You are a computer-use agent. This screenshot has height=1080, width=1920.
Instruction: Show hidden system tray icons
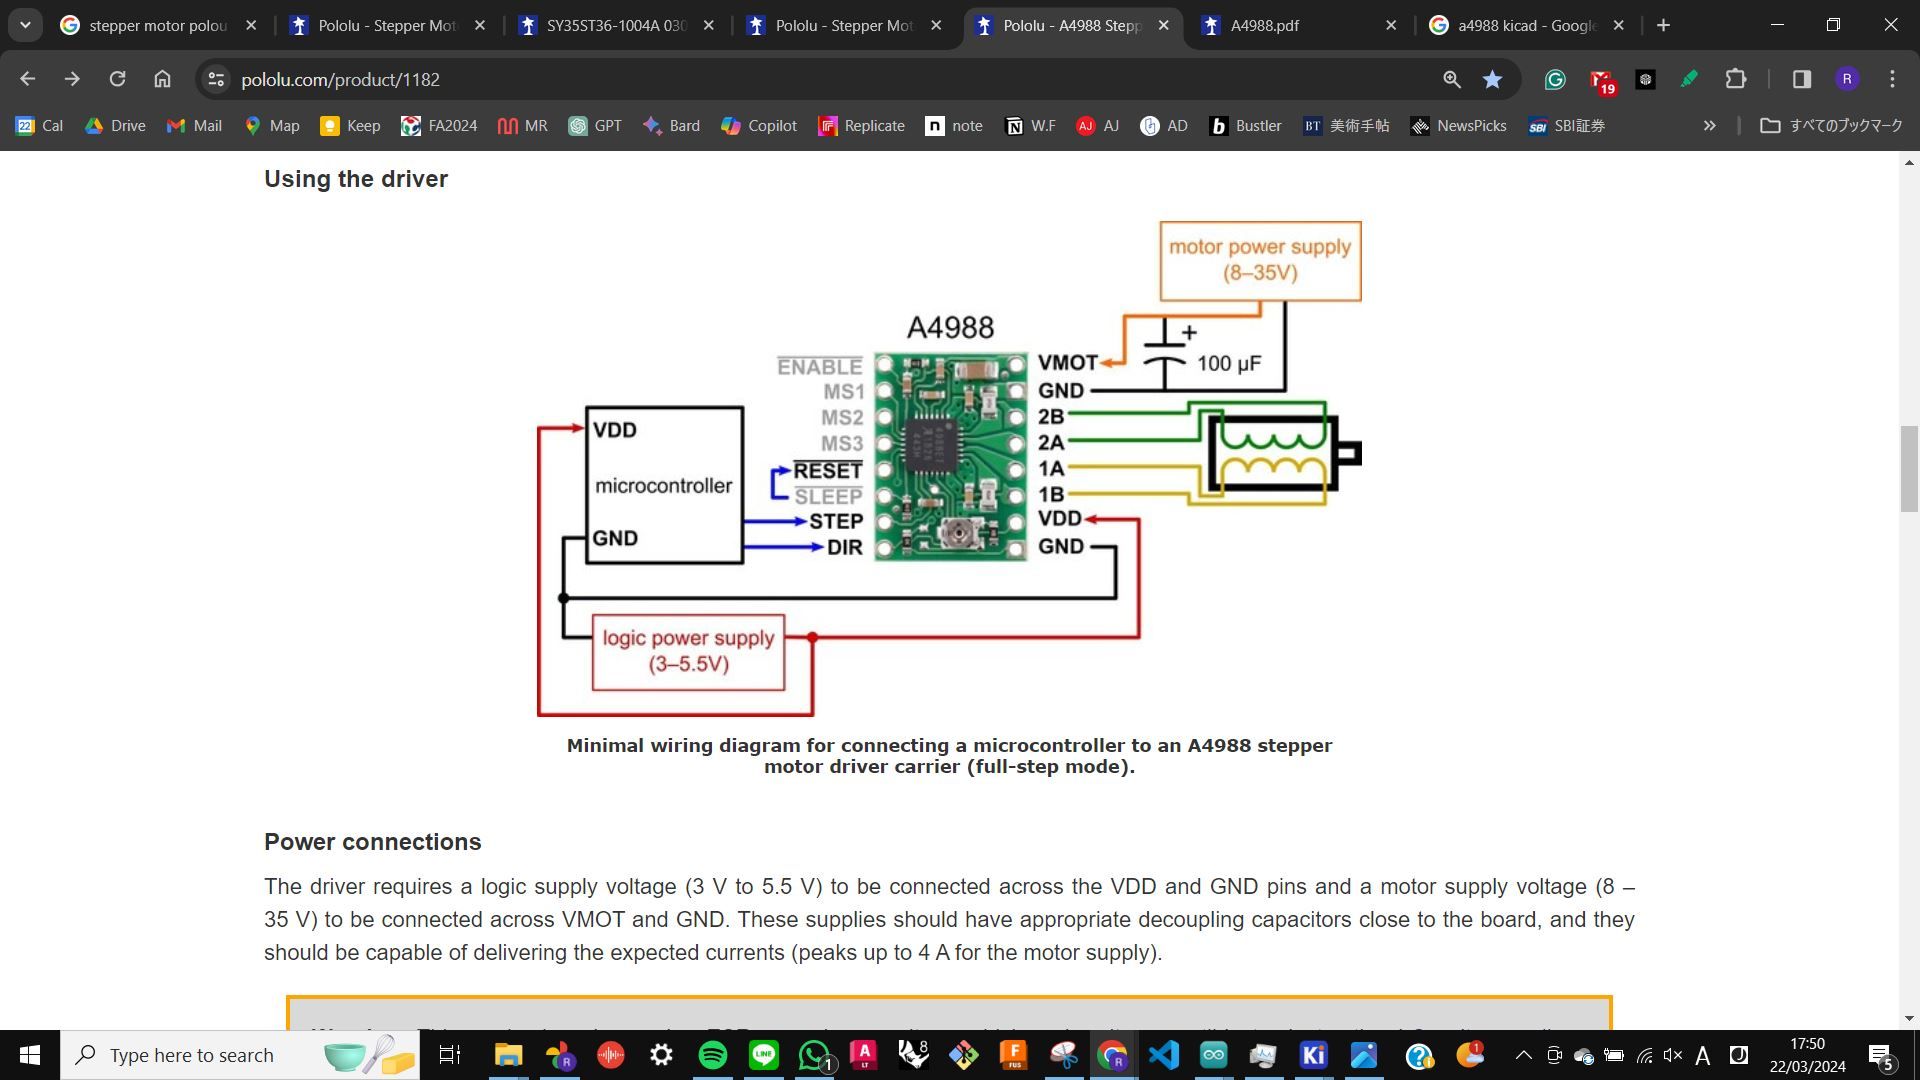[1523, 1055]
